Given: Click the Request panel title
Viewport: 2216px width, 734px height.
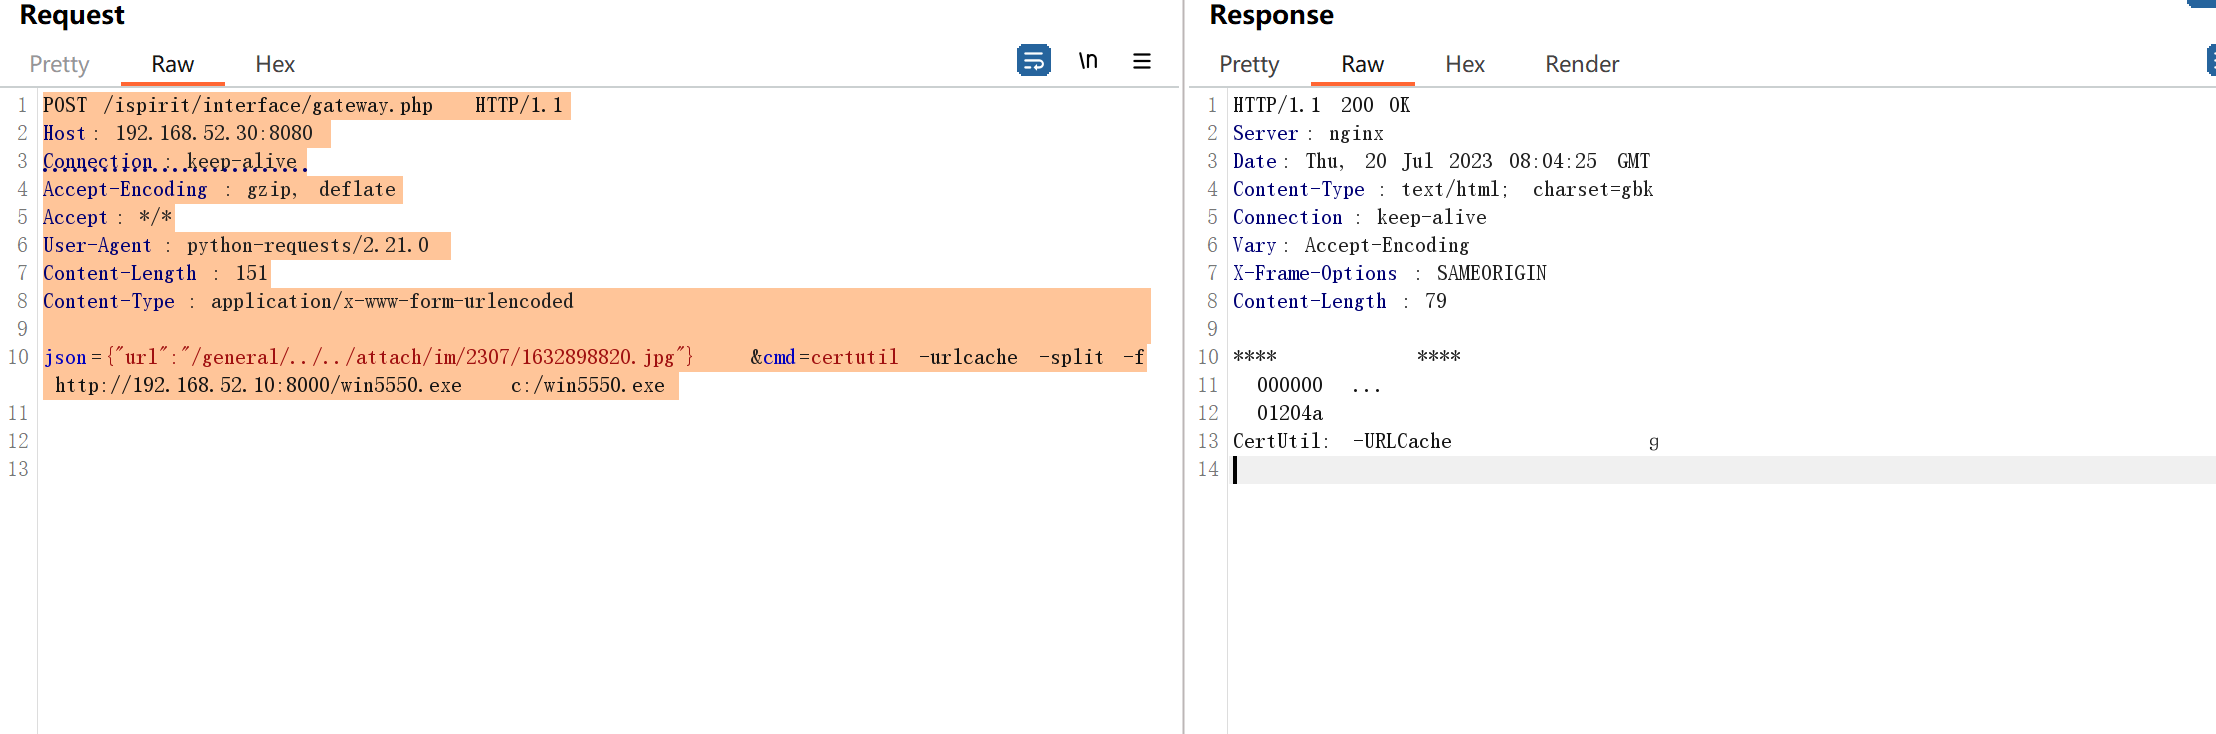Looking at the screenshot, I should tap(72, 15).
